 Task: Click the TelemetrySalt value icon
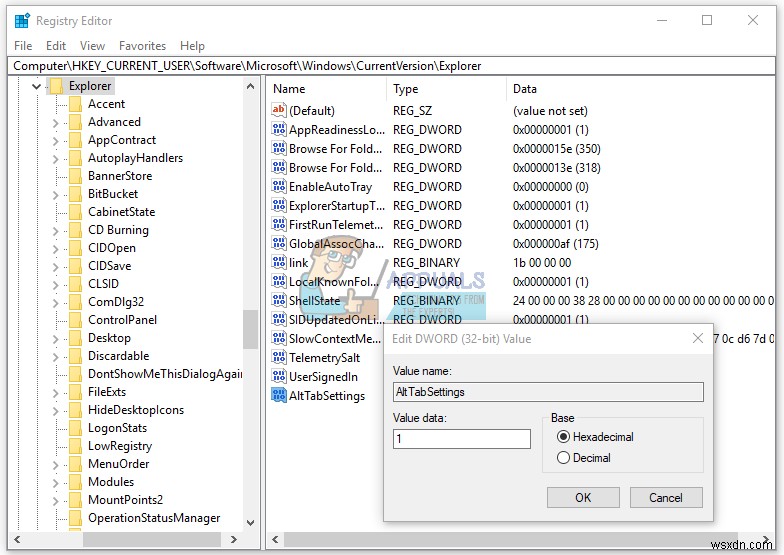tap(278, 357)
